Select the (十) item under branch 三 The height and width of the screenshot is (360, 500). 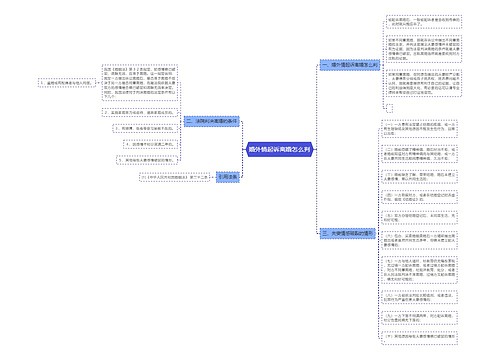click(x=419, y=336)
